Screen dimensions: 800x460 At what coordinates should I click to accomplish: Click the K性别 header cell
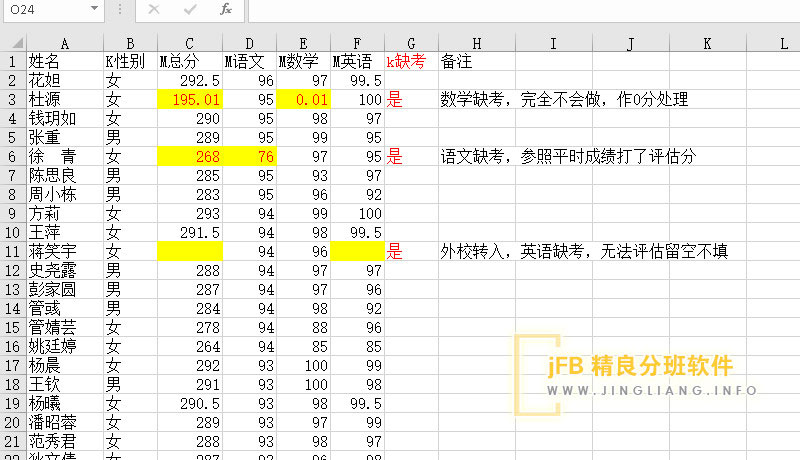(x=130, y=62)
